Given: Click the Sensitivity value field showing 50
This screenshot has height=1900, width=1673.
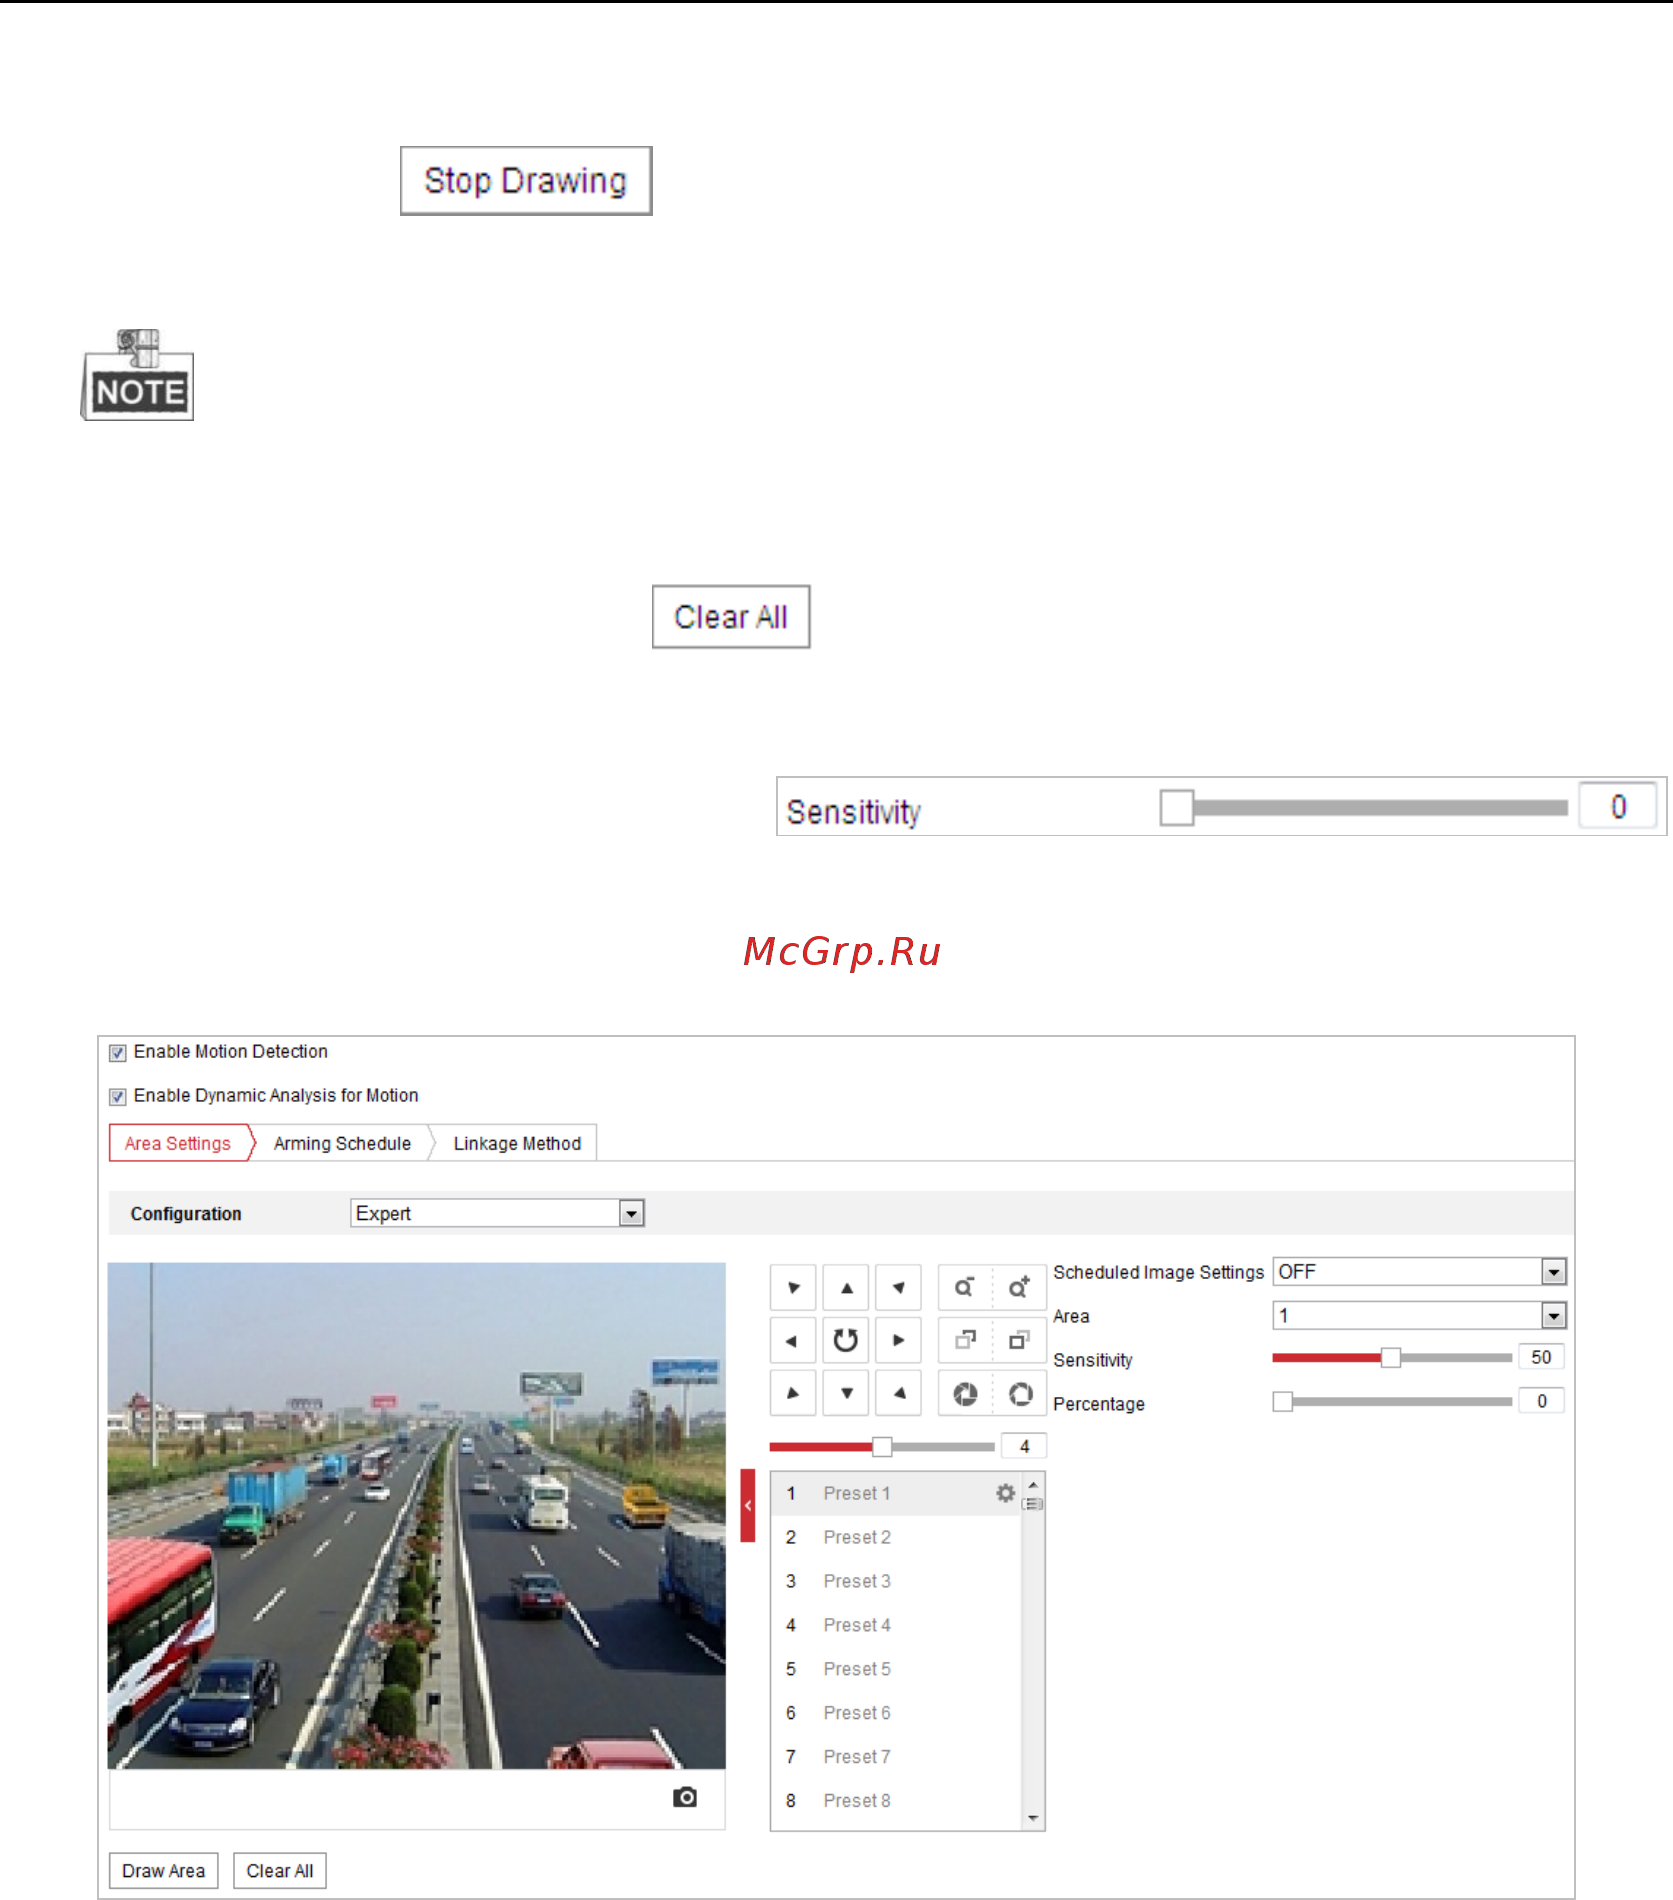Looking at the screenshot, I should click(1541, 1358).
